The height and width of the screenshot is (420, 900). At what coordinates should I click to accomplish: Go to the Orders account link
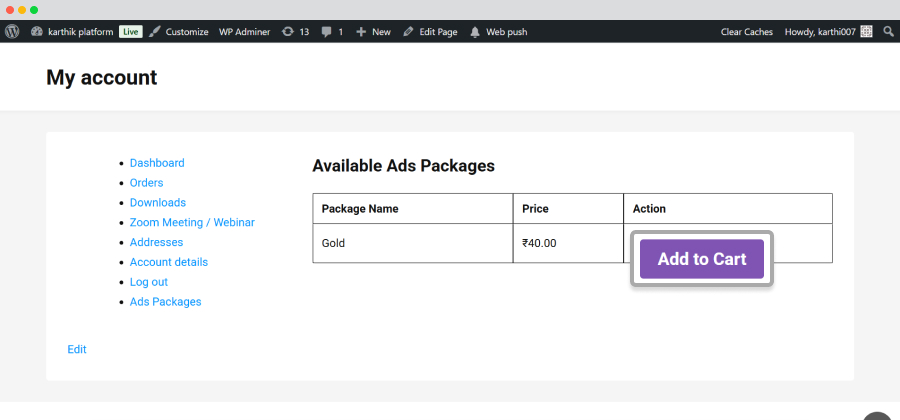click(x=146, y=182)
